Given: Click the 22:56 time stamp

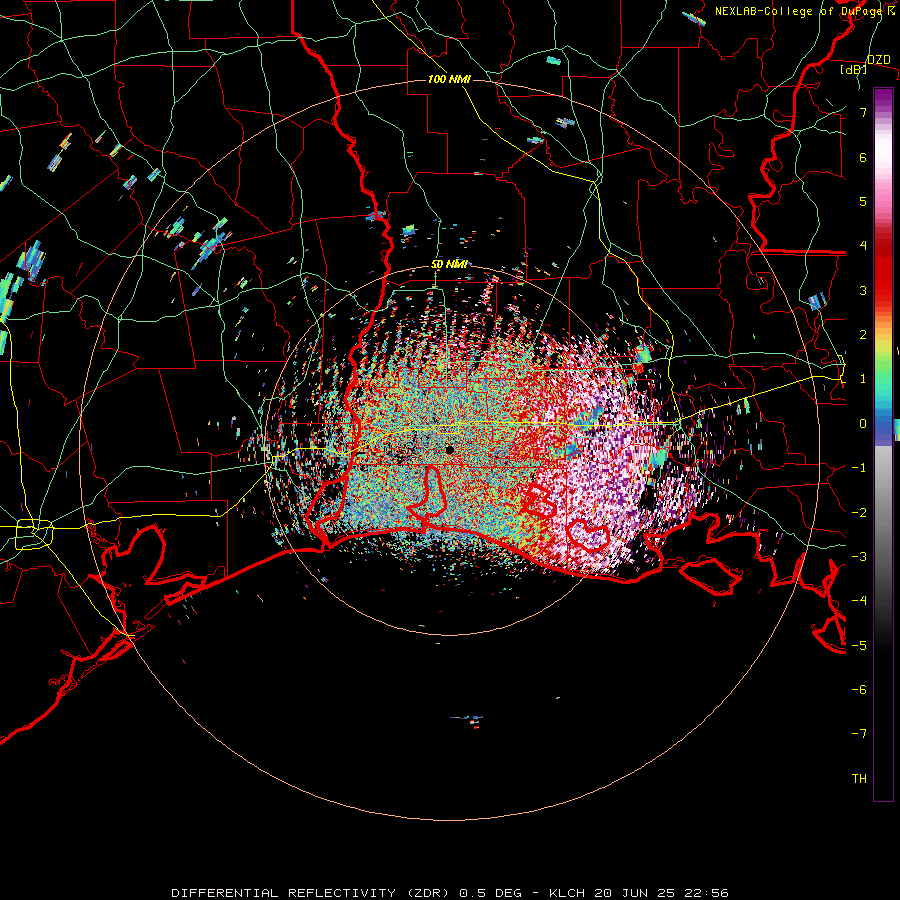Looking at the screenshot, I should (x=707, y=893).
